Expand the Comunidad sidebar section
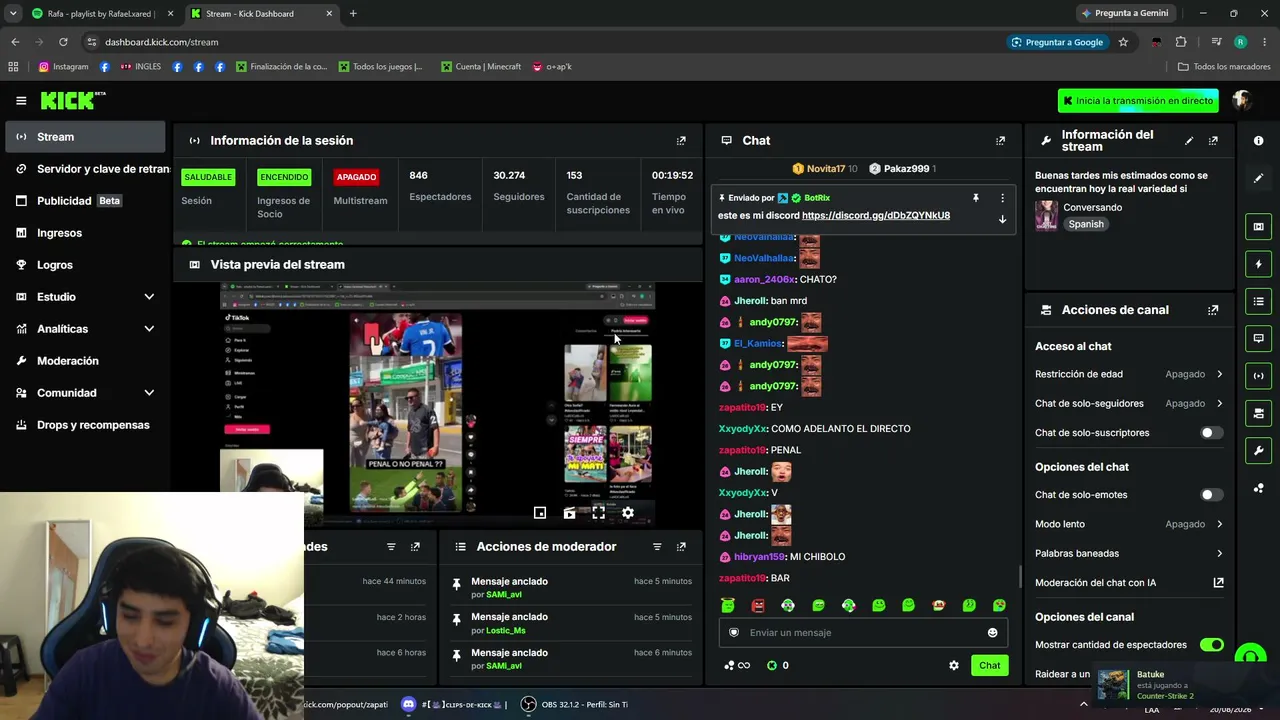Viewport: 1280px width, 720px height. point(149,393)
